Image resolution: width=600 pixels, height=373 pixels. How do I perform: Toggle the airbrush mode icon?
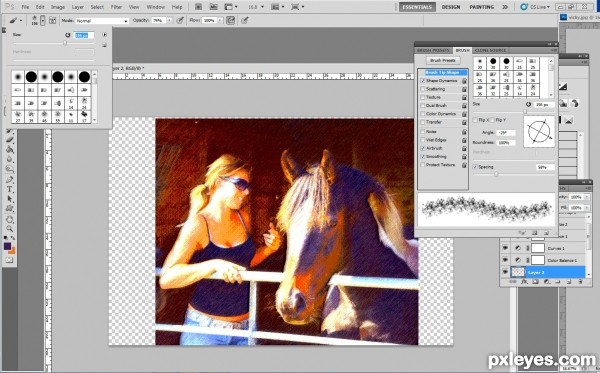coord(230,20)
